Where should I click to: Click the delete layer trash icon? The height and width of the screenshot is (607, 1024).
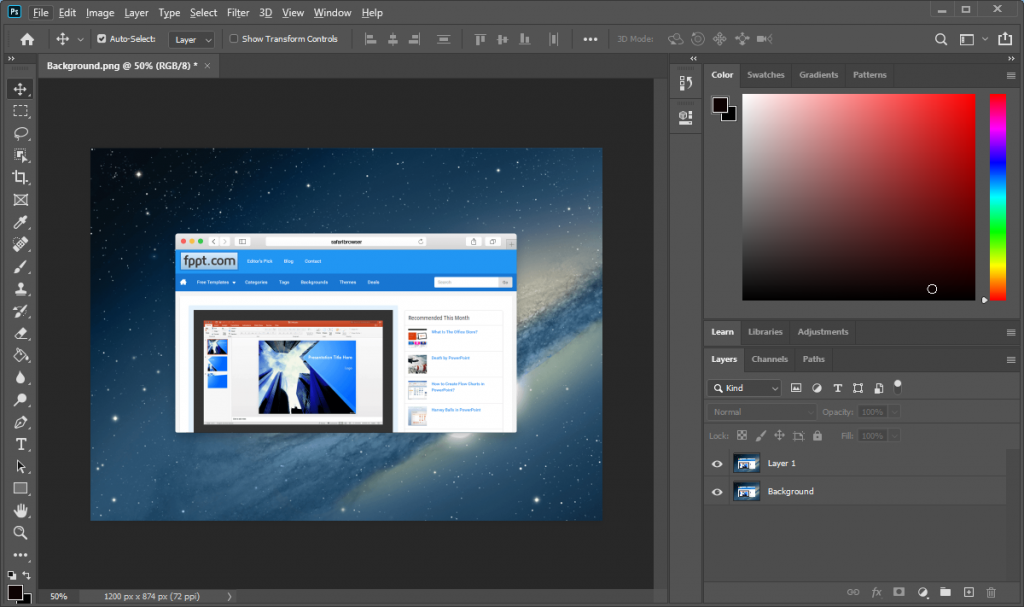pyautogui.click(x=992, y=593)
